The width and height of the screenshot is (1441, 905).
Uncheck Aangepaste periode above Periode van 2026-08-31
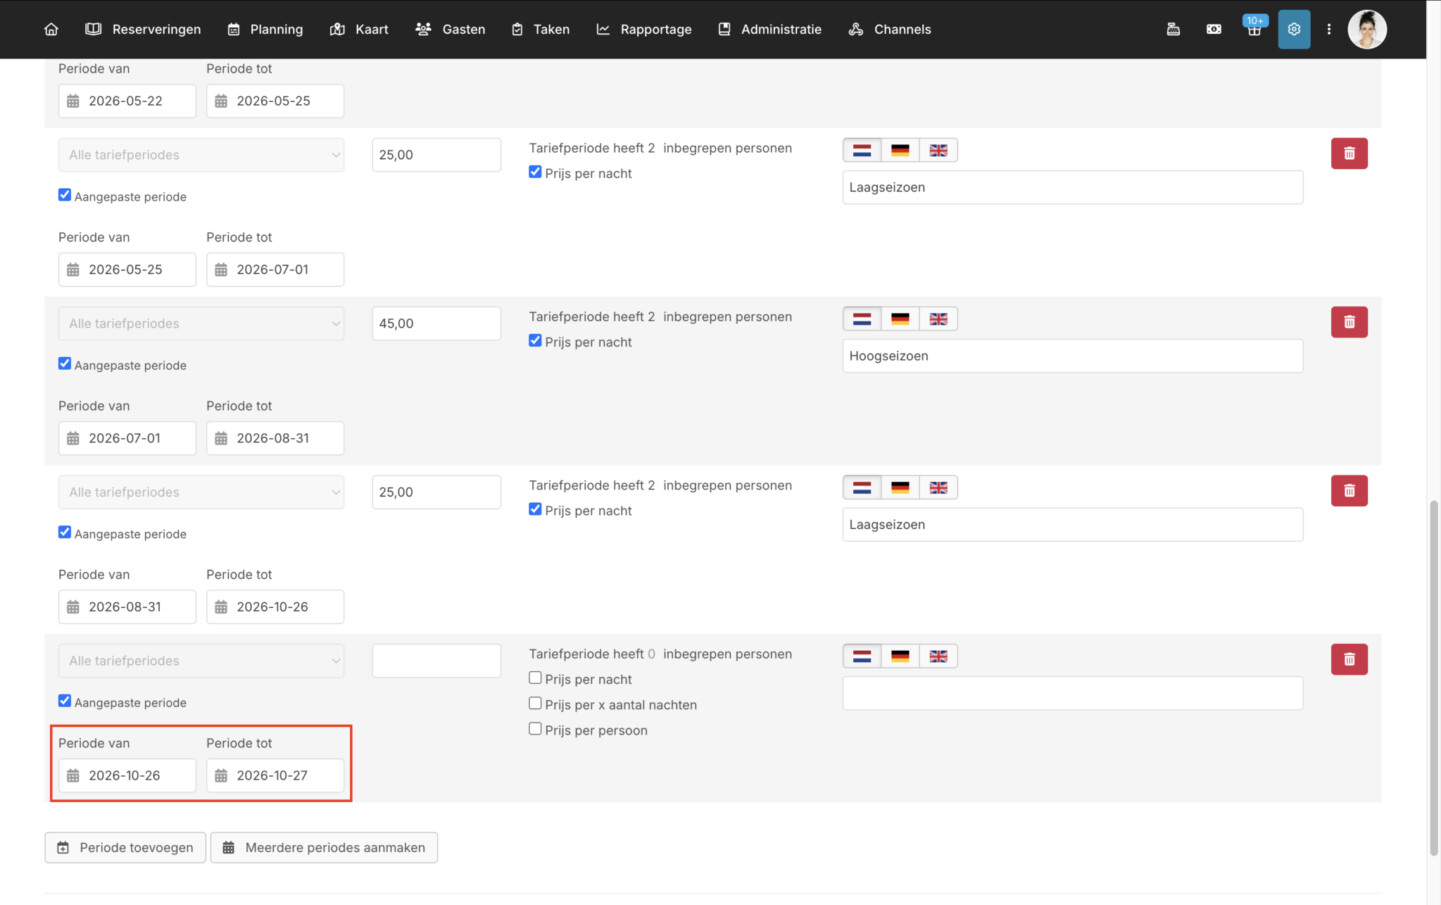[x=64, y=532]
